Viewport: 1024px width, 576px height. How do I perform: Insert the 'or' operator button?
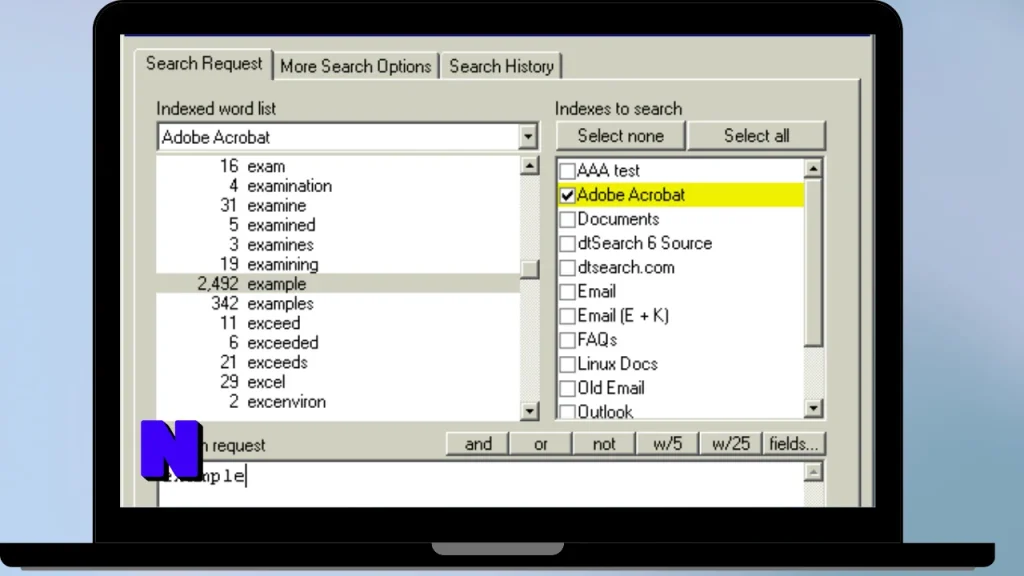[x=540, y=444]
